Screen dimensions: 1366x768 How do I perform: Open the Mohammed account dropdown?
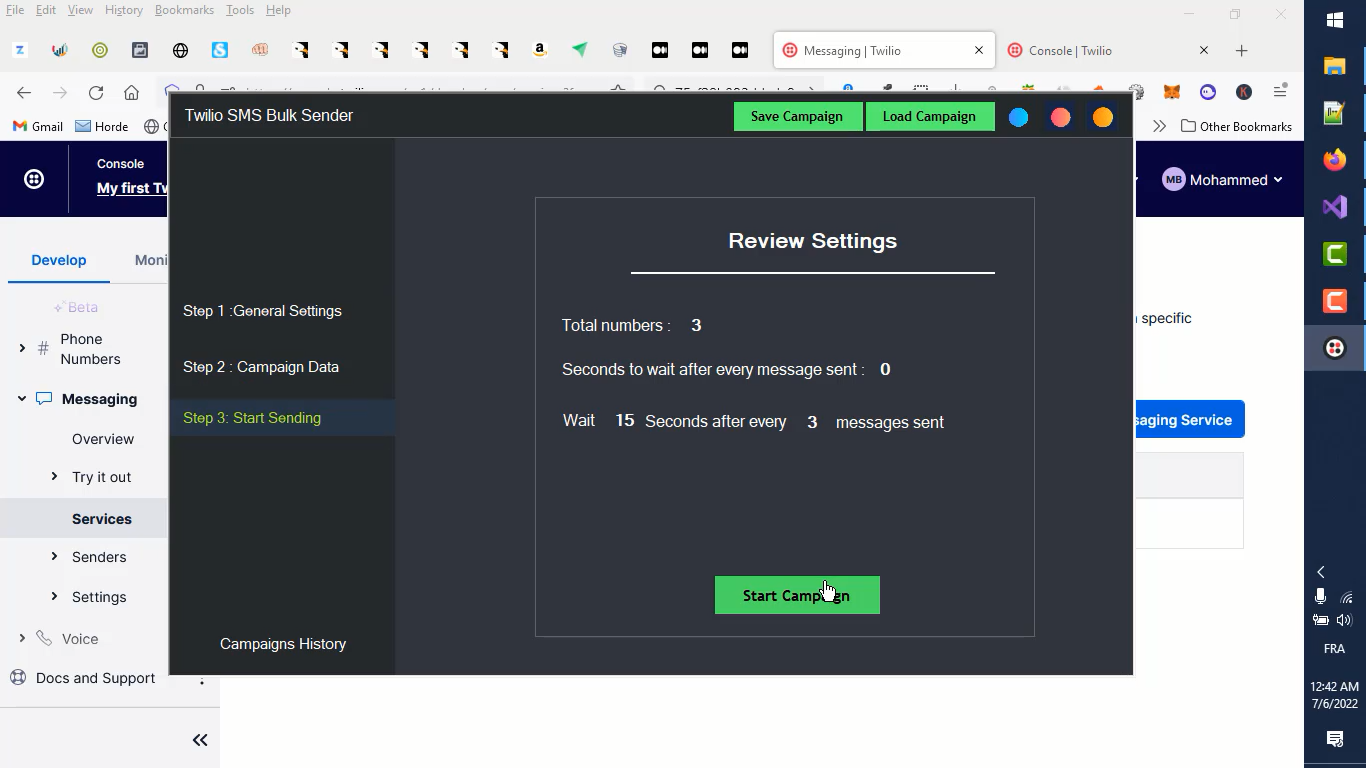point(1222,180)
